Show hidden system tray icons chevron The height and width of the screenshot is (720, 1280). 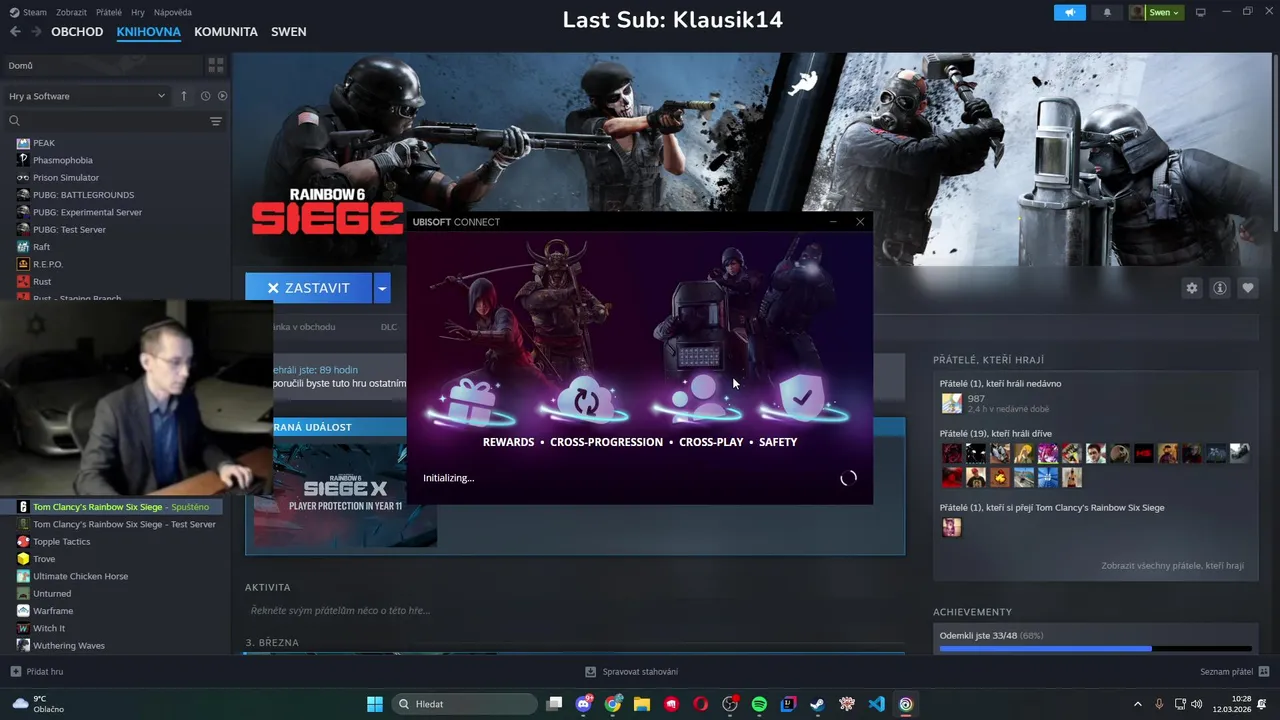(x=1137, y=704)
